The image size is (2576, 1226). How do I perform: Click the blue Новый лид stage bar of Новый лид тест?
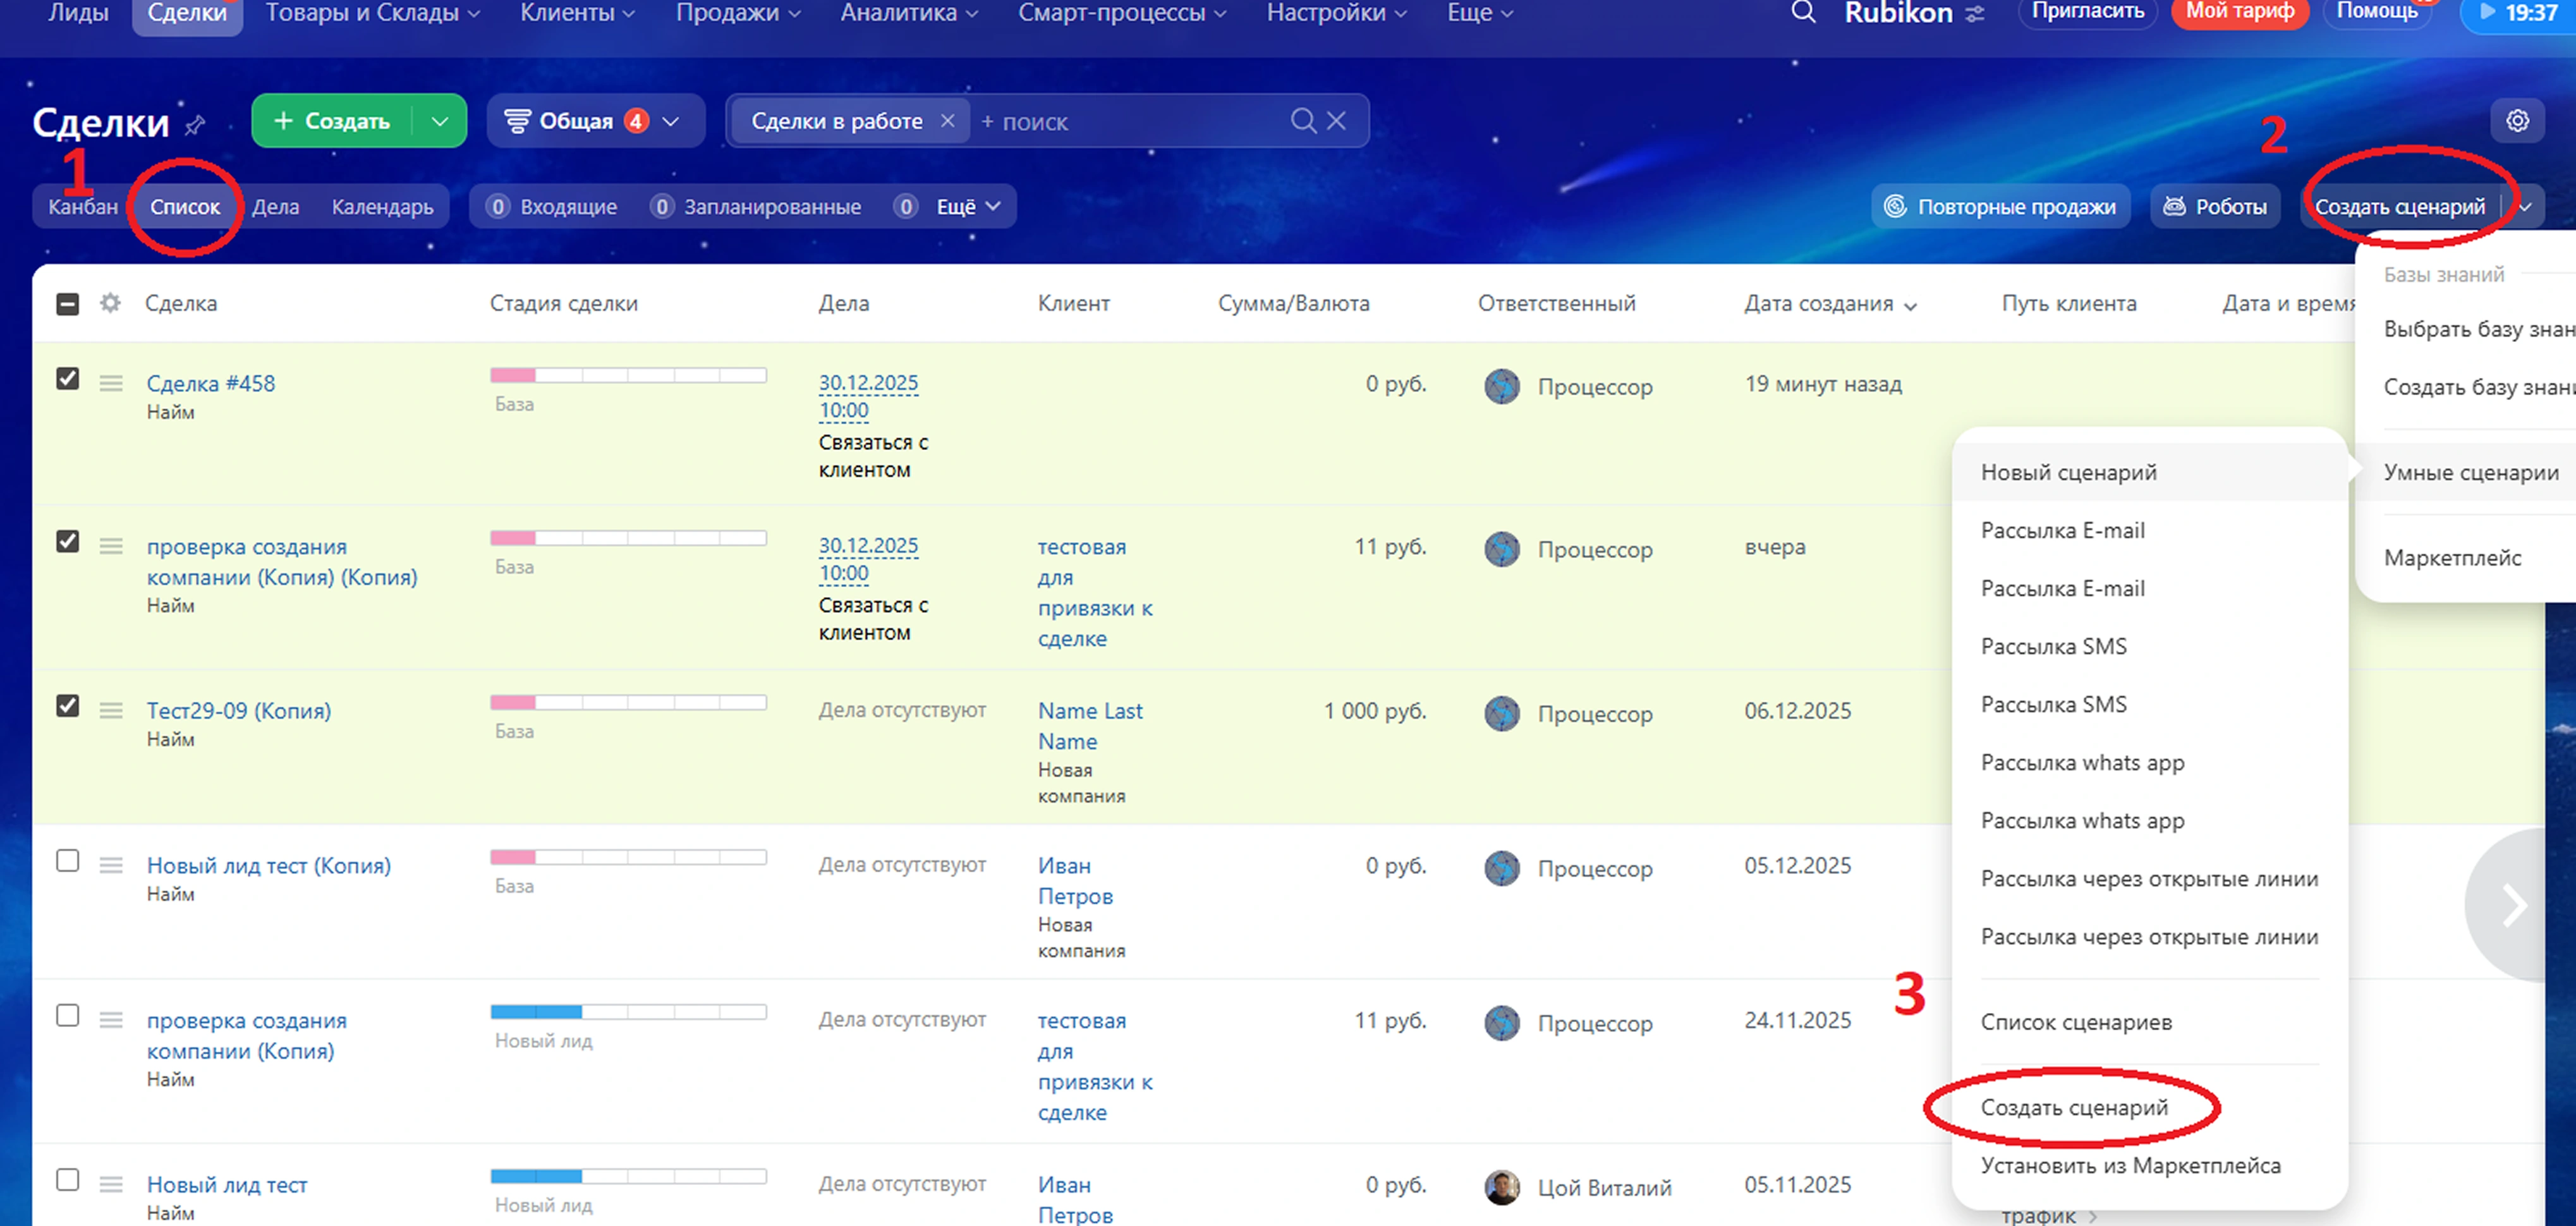pyautogui.click(x=628, y=1176)
